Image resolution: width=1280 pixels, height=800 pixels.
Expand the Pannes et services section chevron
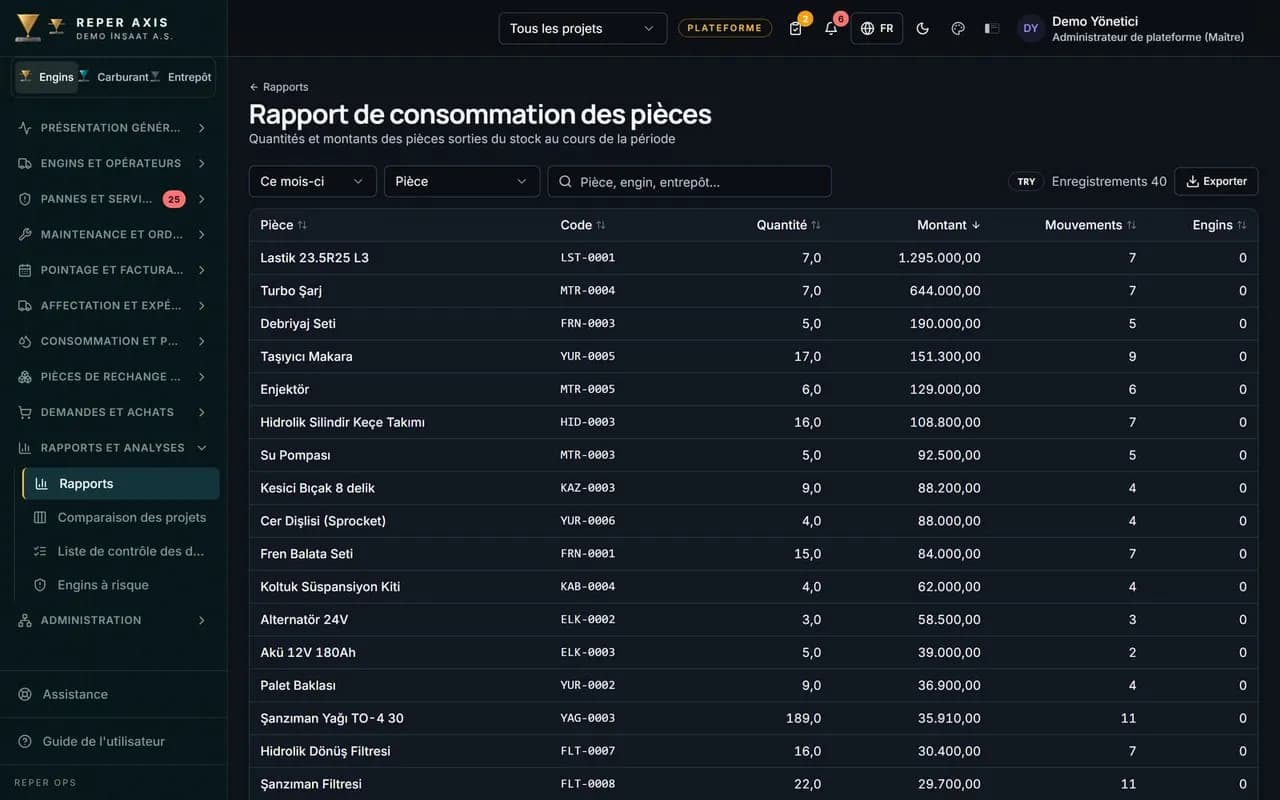[x=202, y=199]
